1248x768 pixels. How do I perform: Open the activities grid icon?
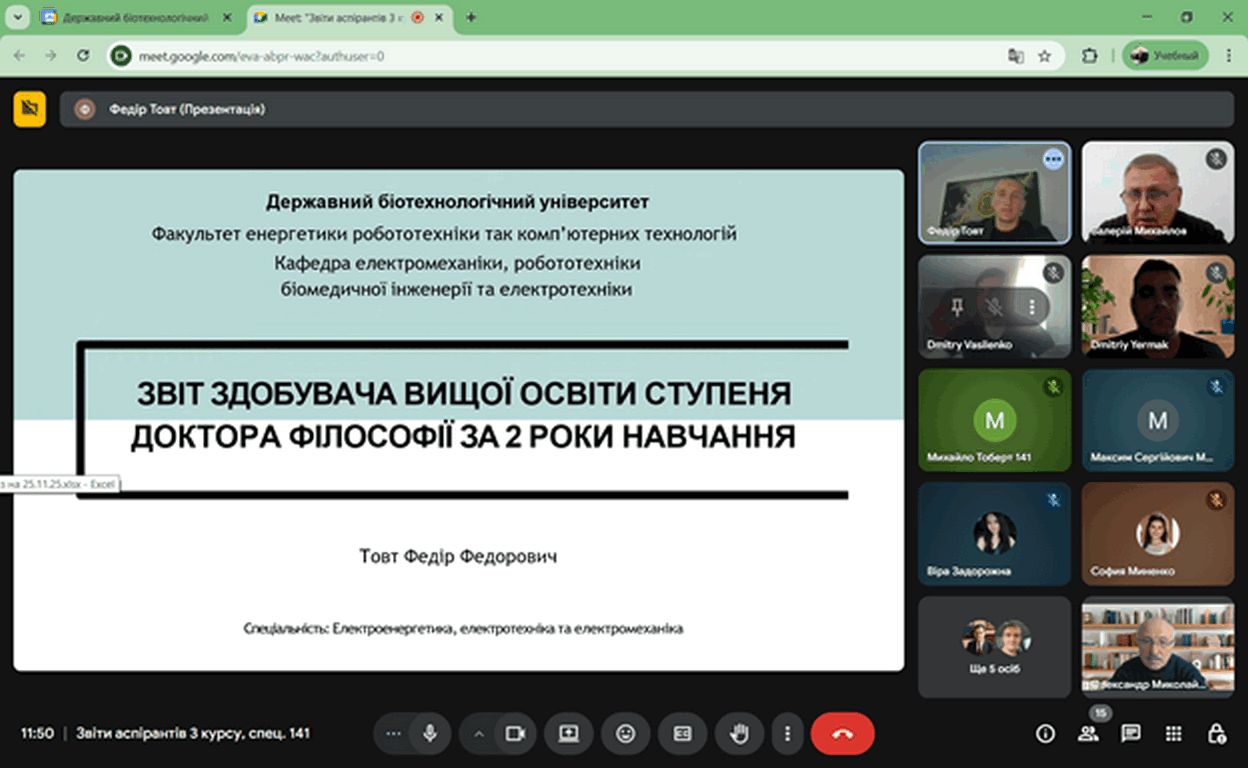coord(1174,733)
